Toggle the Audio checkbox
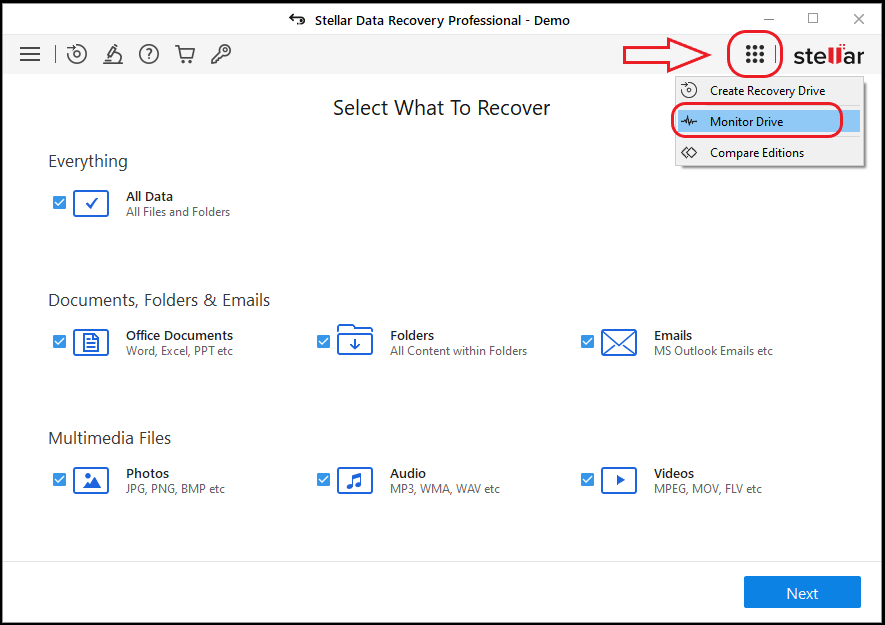This screenshot has width=885, height=625. (x=323, y=480)
